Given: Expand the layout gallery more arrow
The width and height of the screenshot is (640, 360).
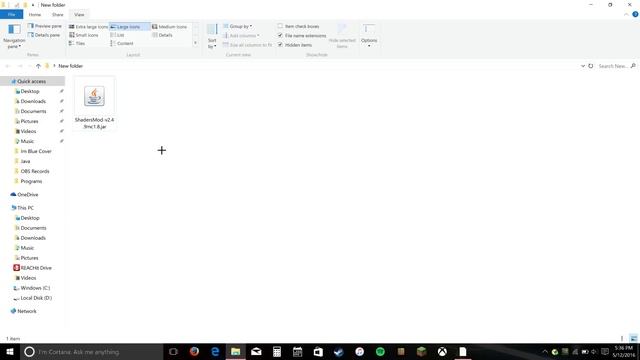Looking at the screenshot, I should (195, 43).
